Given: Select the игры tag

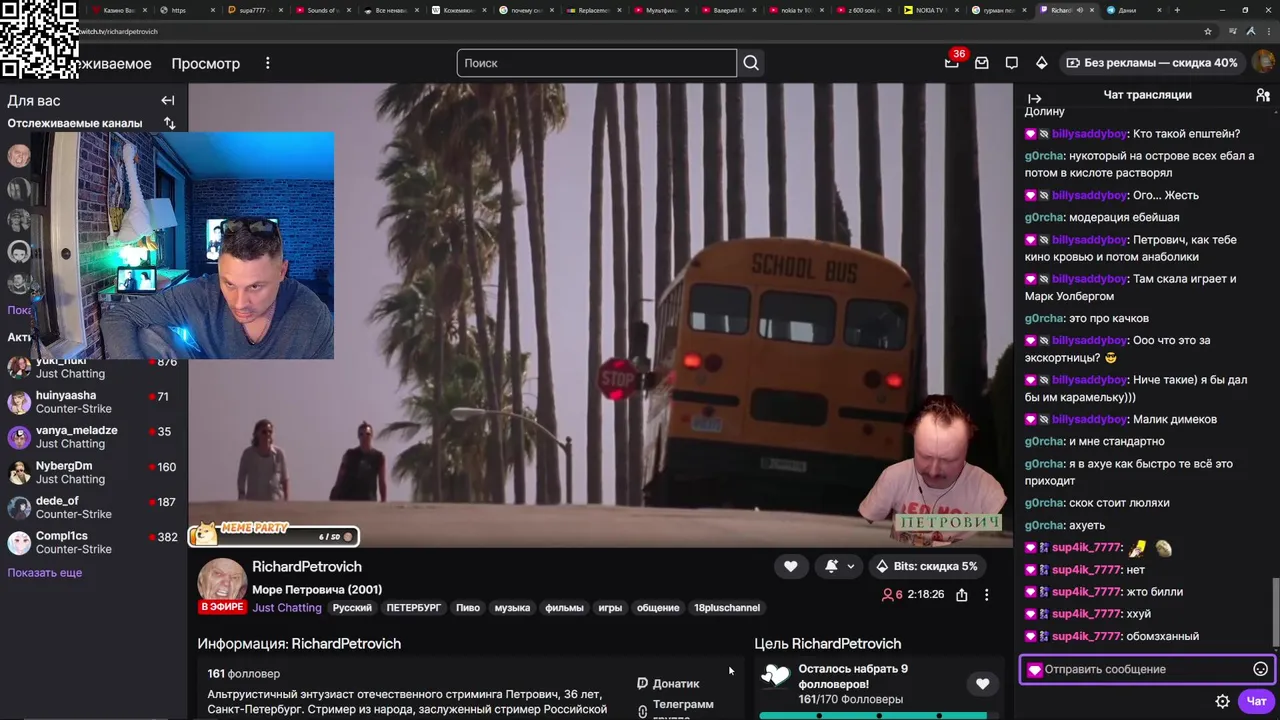Looking at the screenshot, I should (x=610, y=608).
